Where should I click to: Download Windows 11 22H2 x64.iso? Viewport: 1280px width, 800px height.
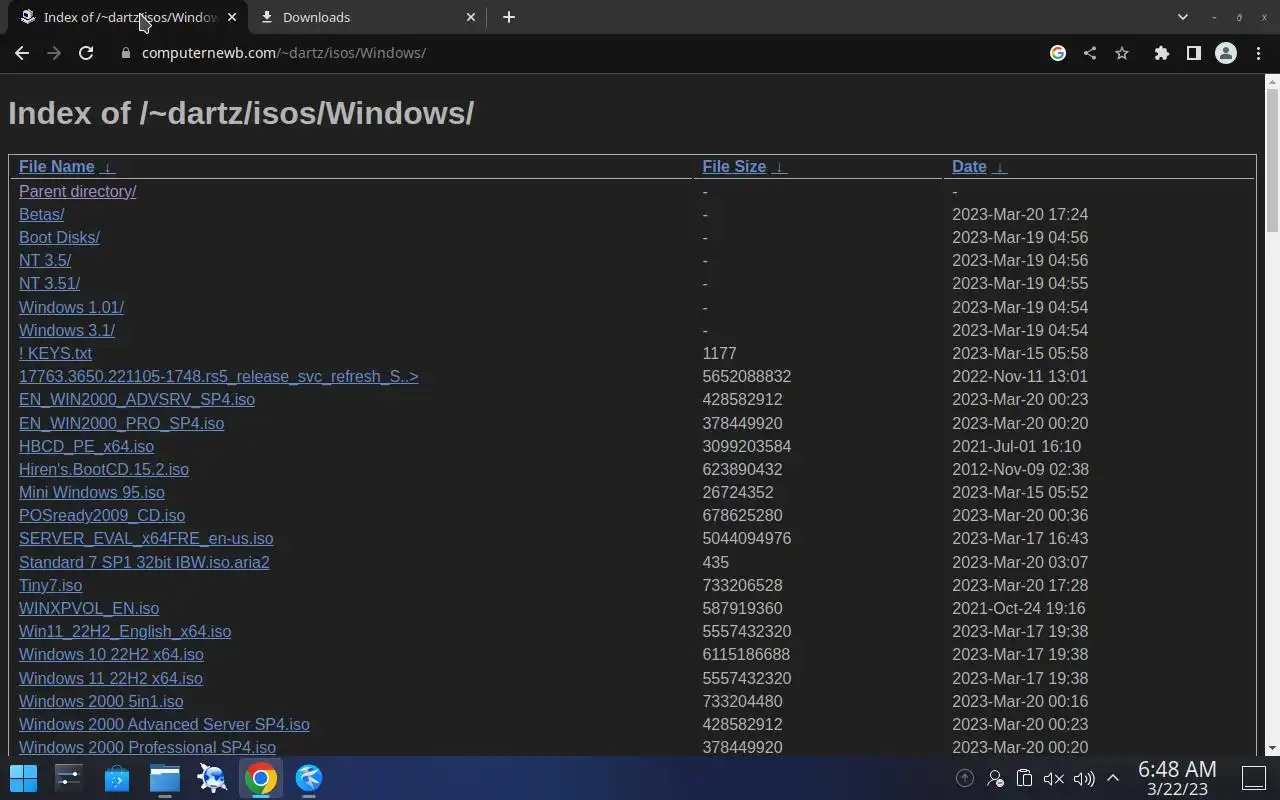click(x=111, y=678)
